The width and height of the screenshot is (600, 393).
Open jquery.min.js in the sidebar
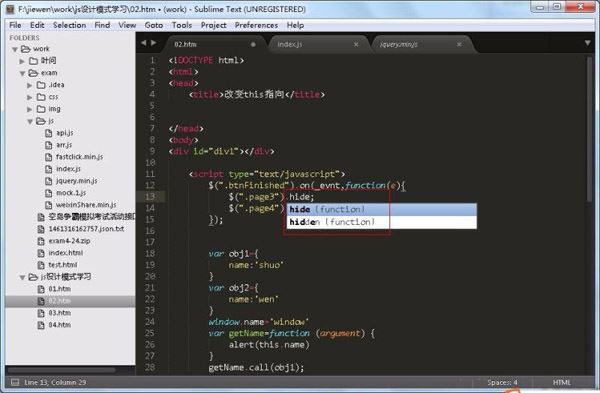tap(77, 181)
